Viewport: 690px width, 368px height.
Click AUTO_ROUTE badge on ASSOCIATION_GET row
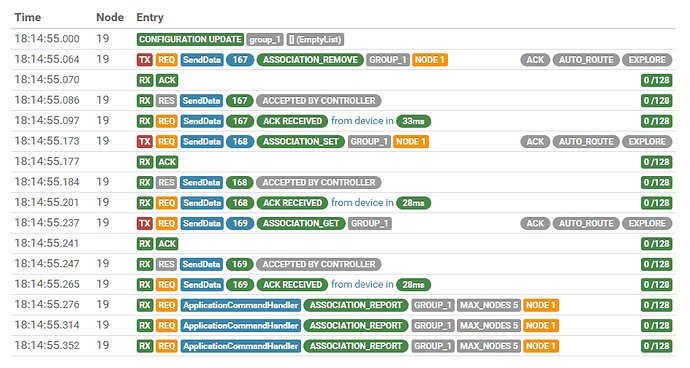tap(586, 224)
